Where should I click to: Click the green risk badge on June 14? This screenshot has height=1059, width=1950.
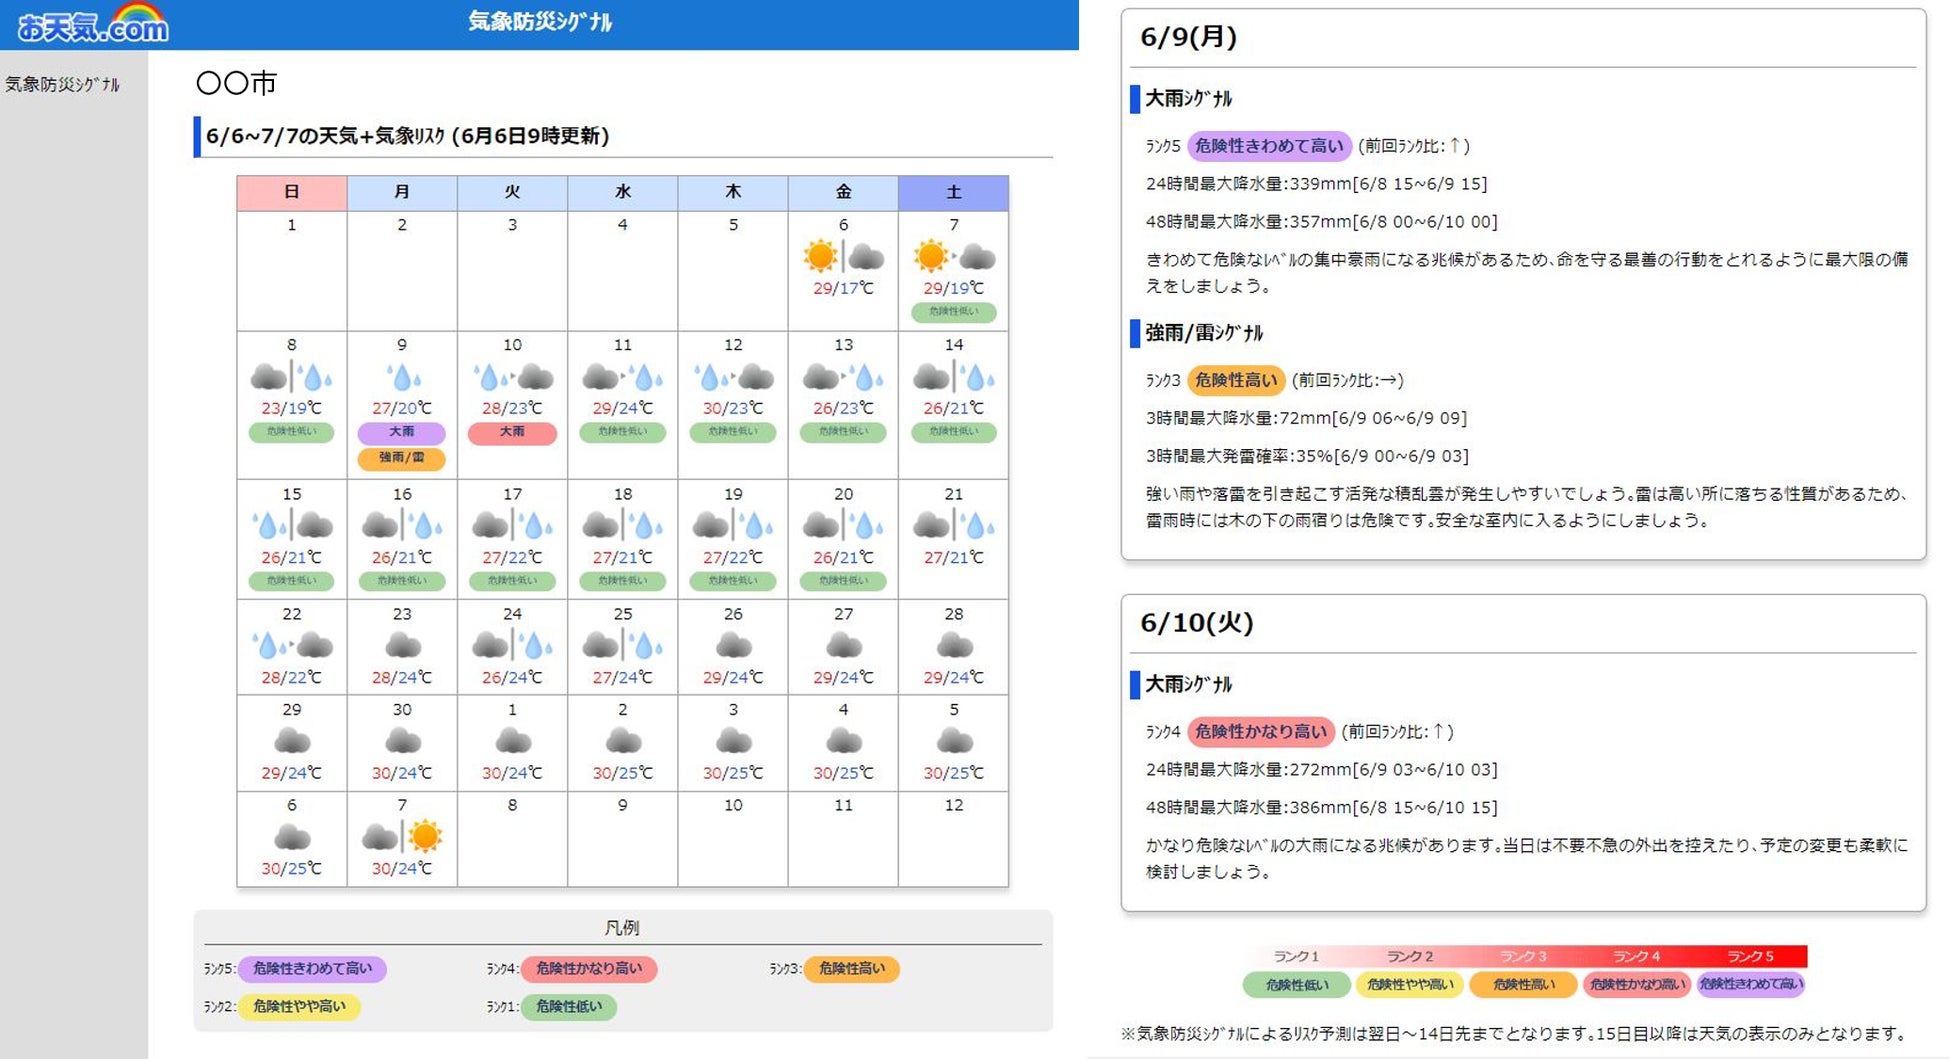pos(954,432)
